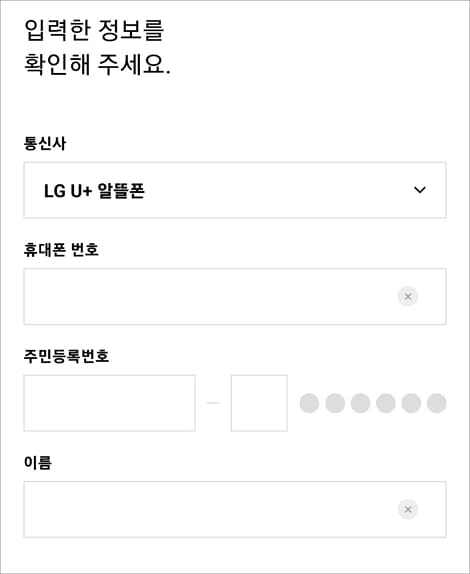
Task: Click the 통신사 field label
Action: [45, 143]
